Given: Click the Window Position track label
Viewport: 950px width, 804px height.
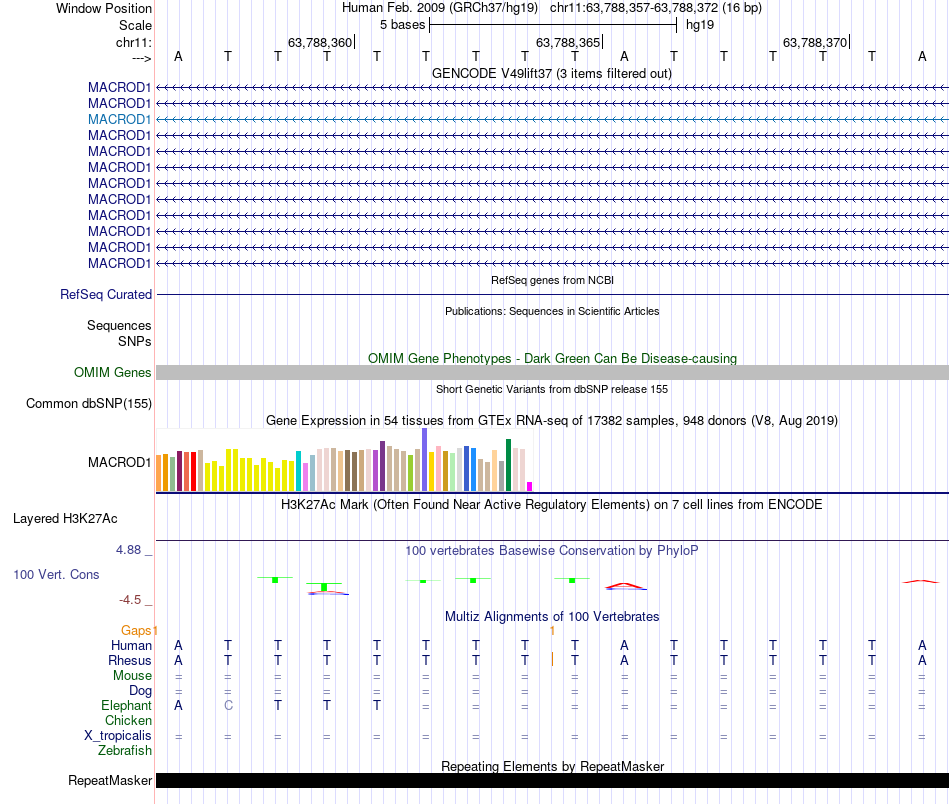Looking at the screenshot, I should tap(104, 8).
